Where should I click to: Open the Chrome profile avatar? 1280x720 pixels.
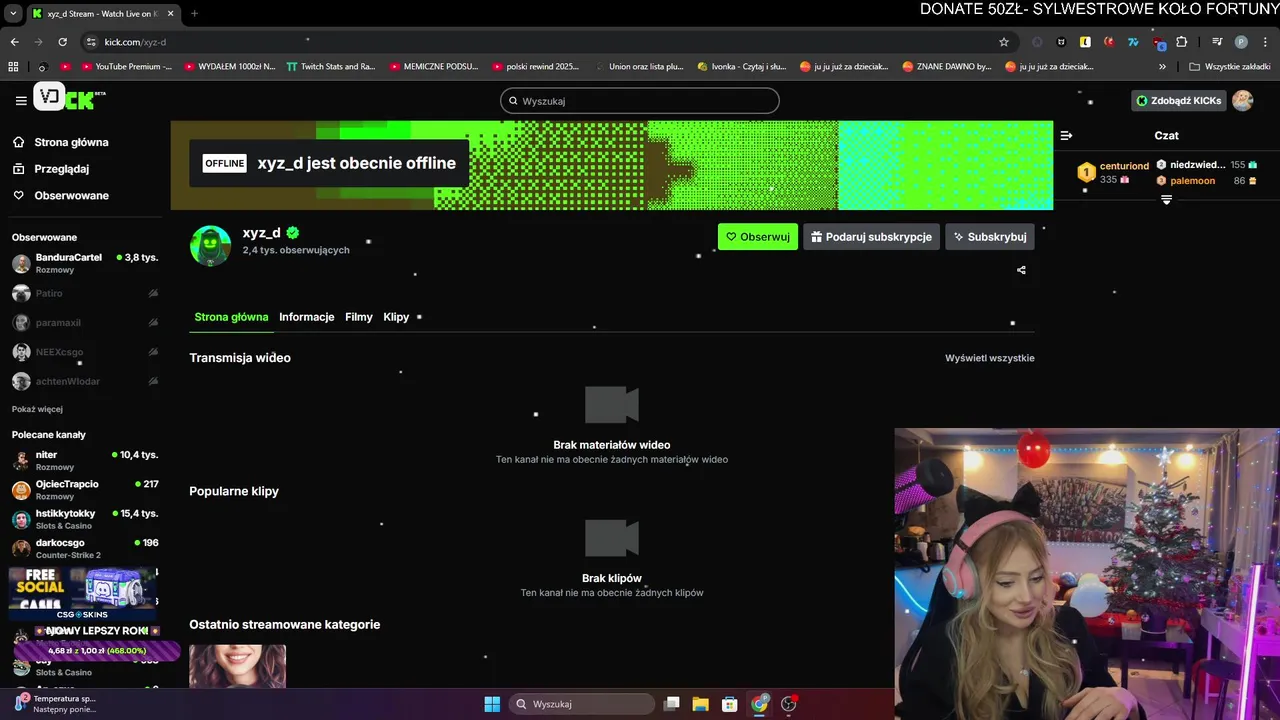1241,42
